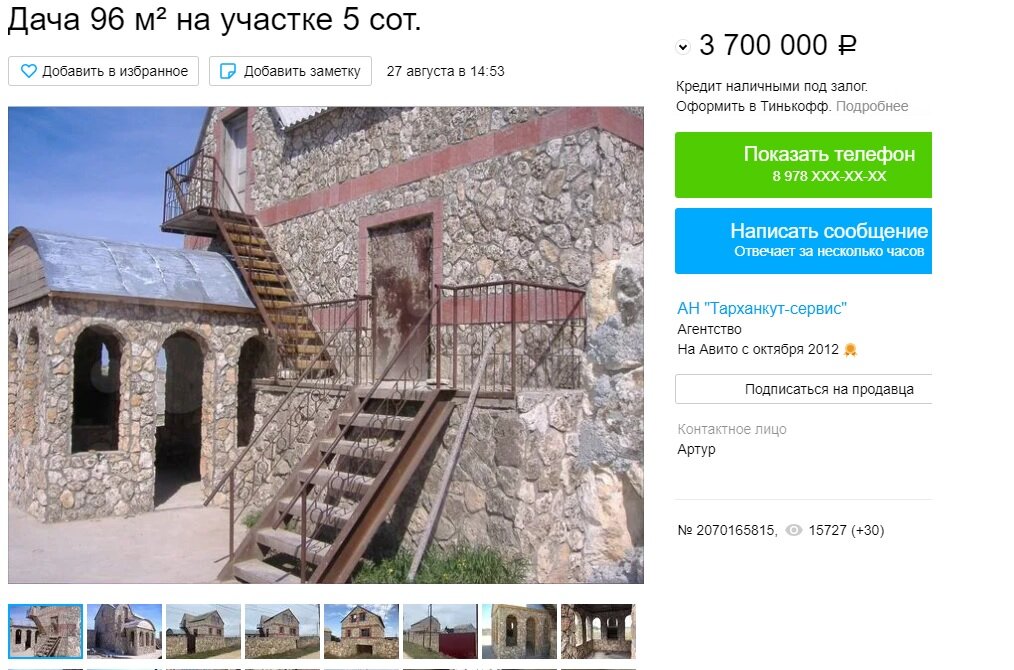Click the eye views icon near 15727
The image size is (1014, 670).
point(793,530)
